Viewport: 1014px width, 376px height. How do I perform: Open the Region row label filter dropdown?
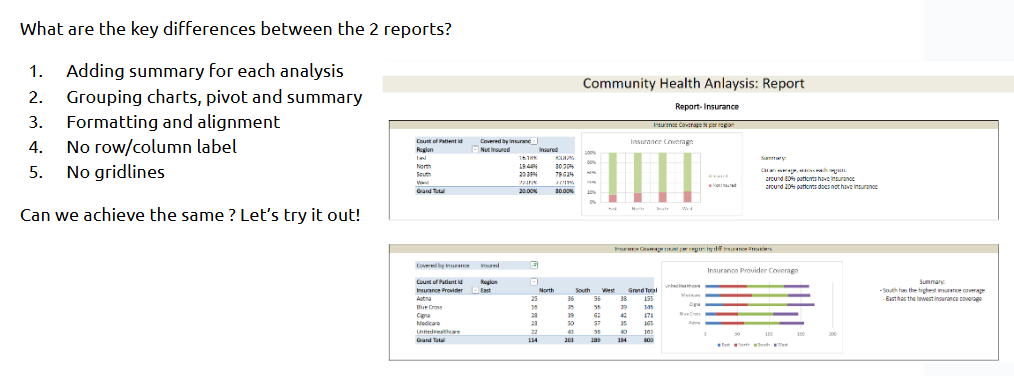[476, 149]
